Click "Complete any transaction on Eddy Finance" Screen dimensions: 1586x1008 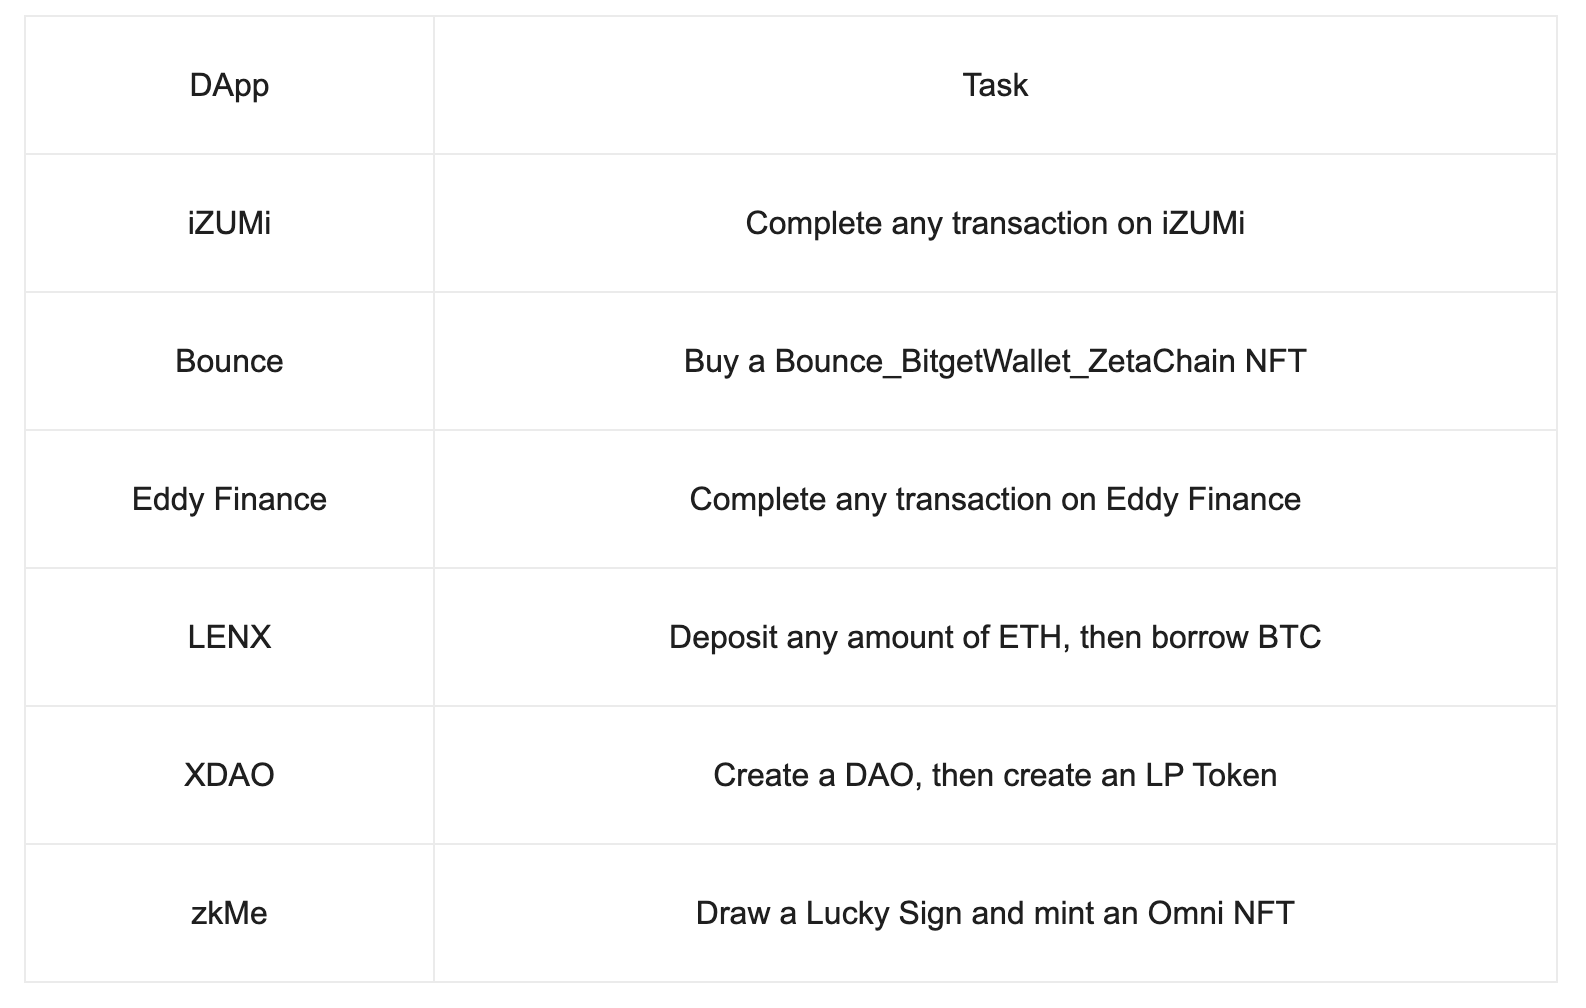(994, 499)
